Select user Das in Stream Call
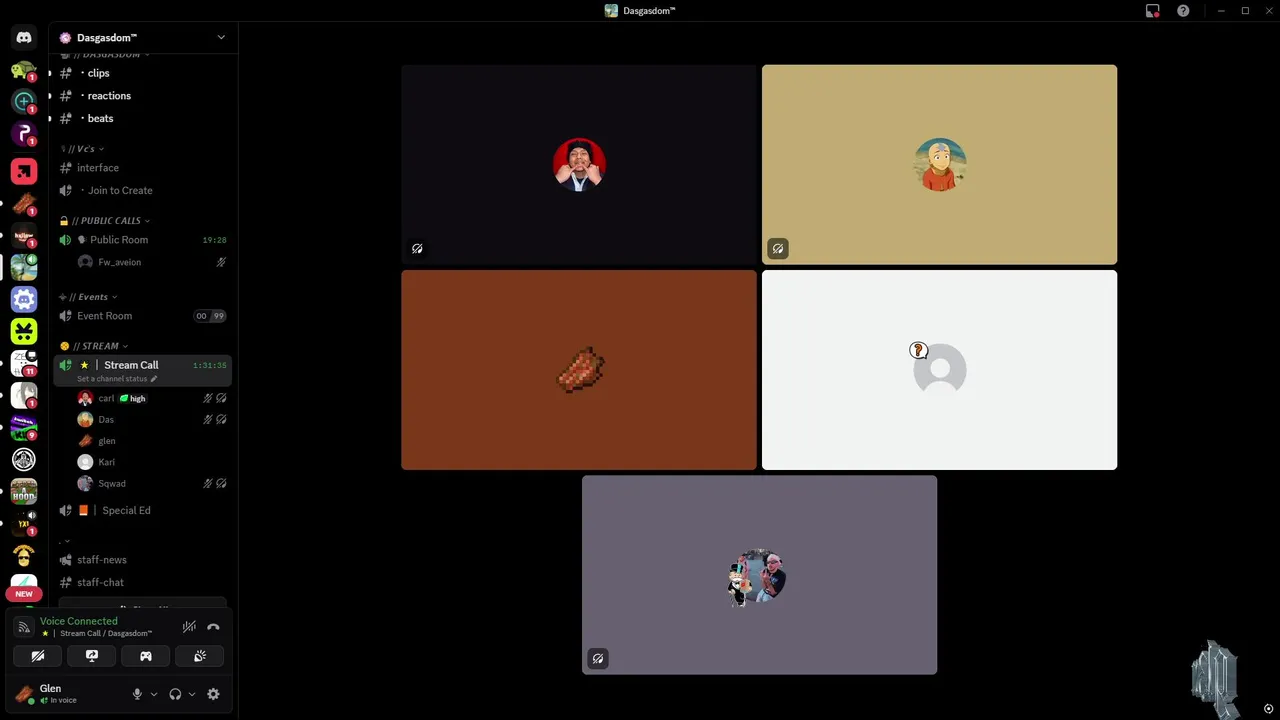 click(x=151, y=419)
